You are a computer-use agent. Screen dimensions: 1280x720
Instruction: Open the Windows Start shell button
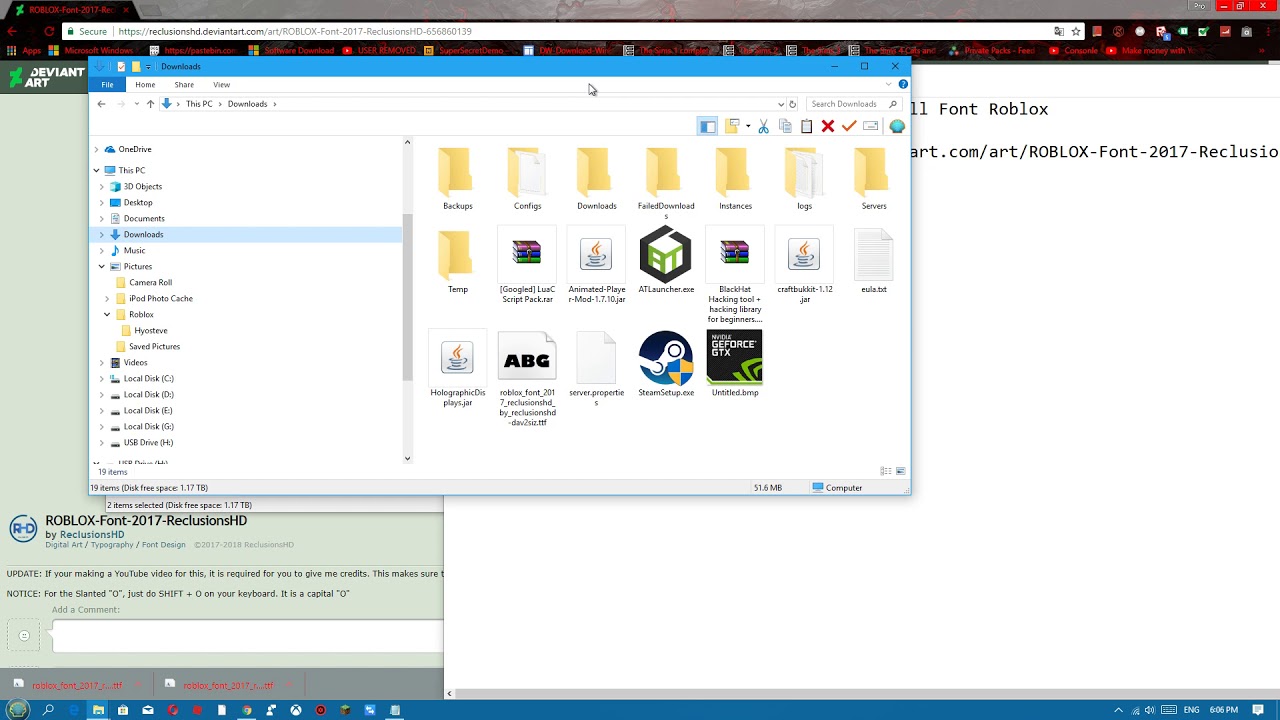pos(18,710)
